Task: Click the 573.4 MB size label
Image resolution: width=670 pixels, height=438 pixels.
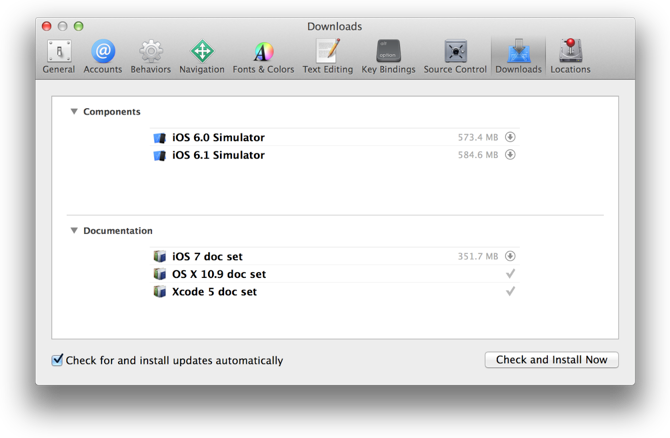Action: pyautogui.click(x=478, y=138)
